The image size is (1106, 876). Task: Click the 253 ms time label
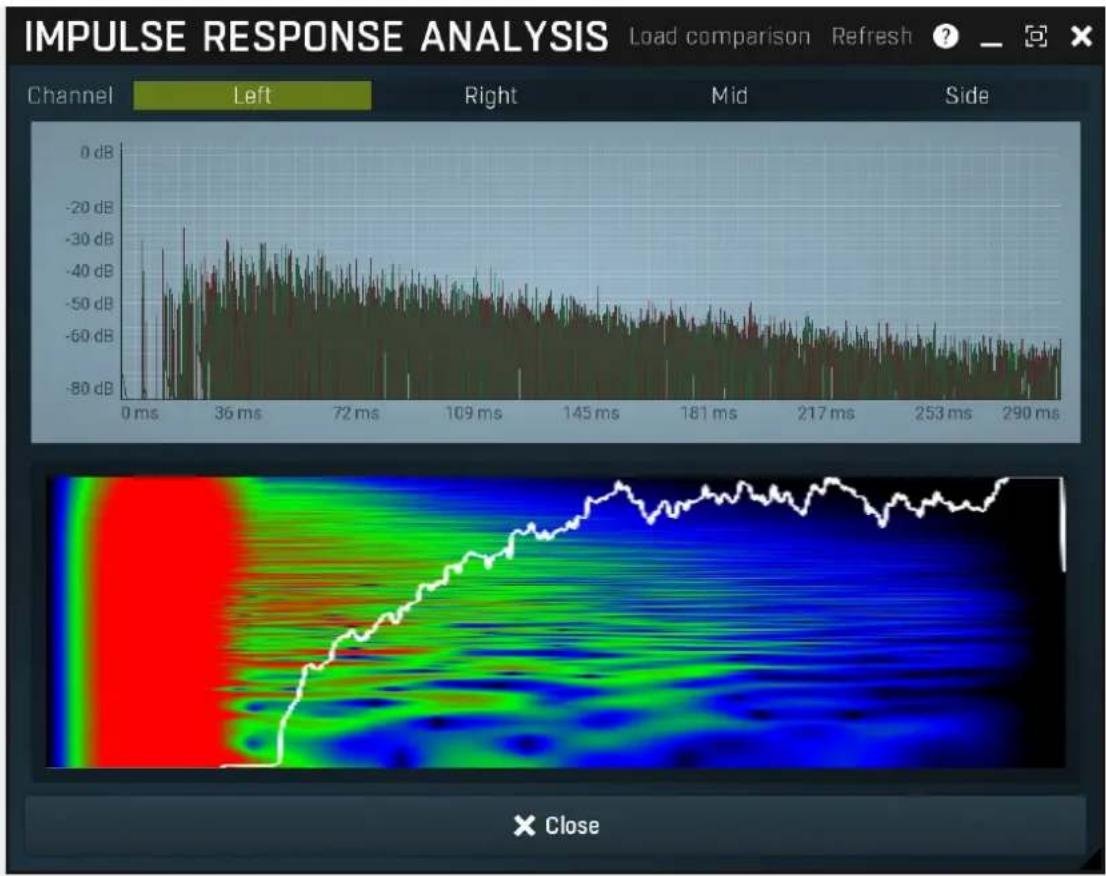tap(943, 413)
